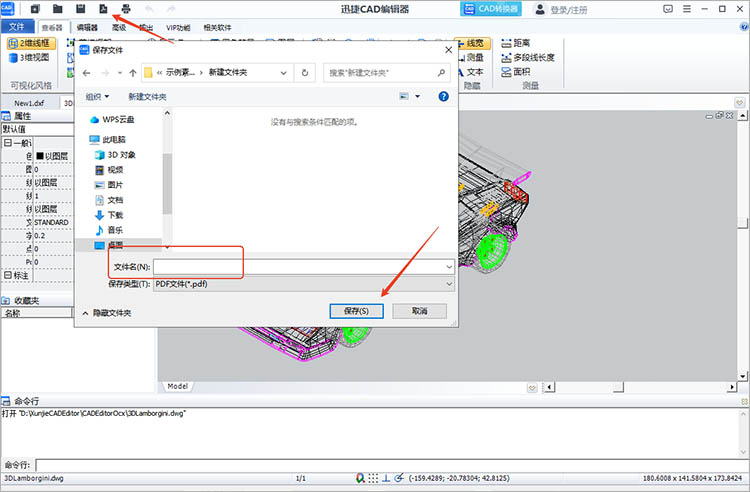Open recent locations dropdown in save dialog
The image size is (750, 492).
tap(120, 73)
